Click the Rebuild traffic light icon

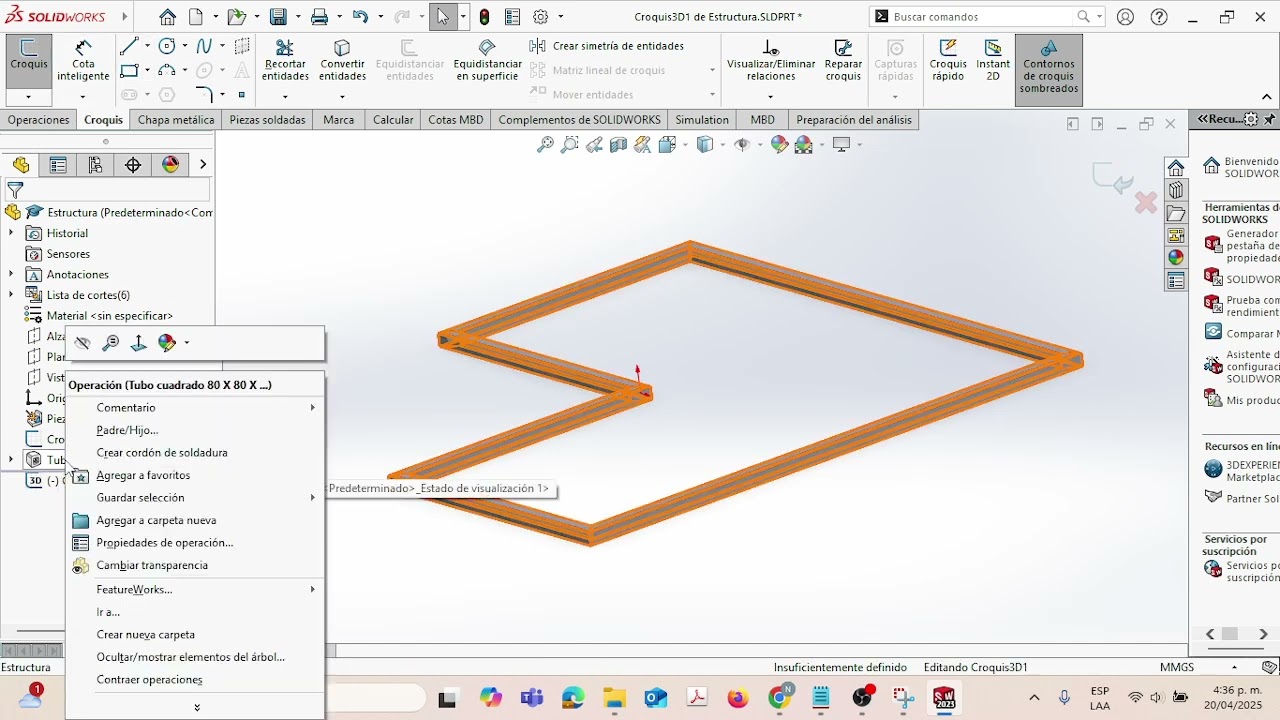click(485, 17)
